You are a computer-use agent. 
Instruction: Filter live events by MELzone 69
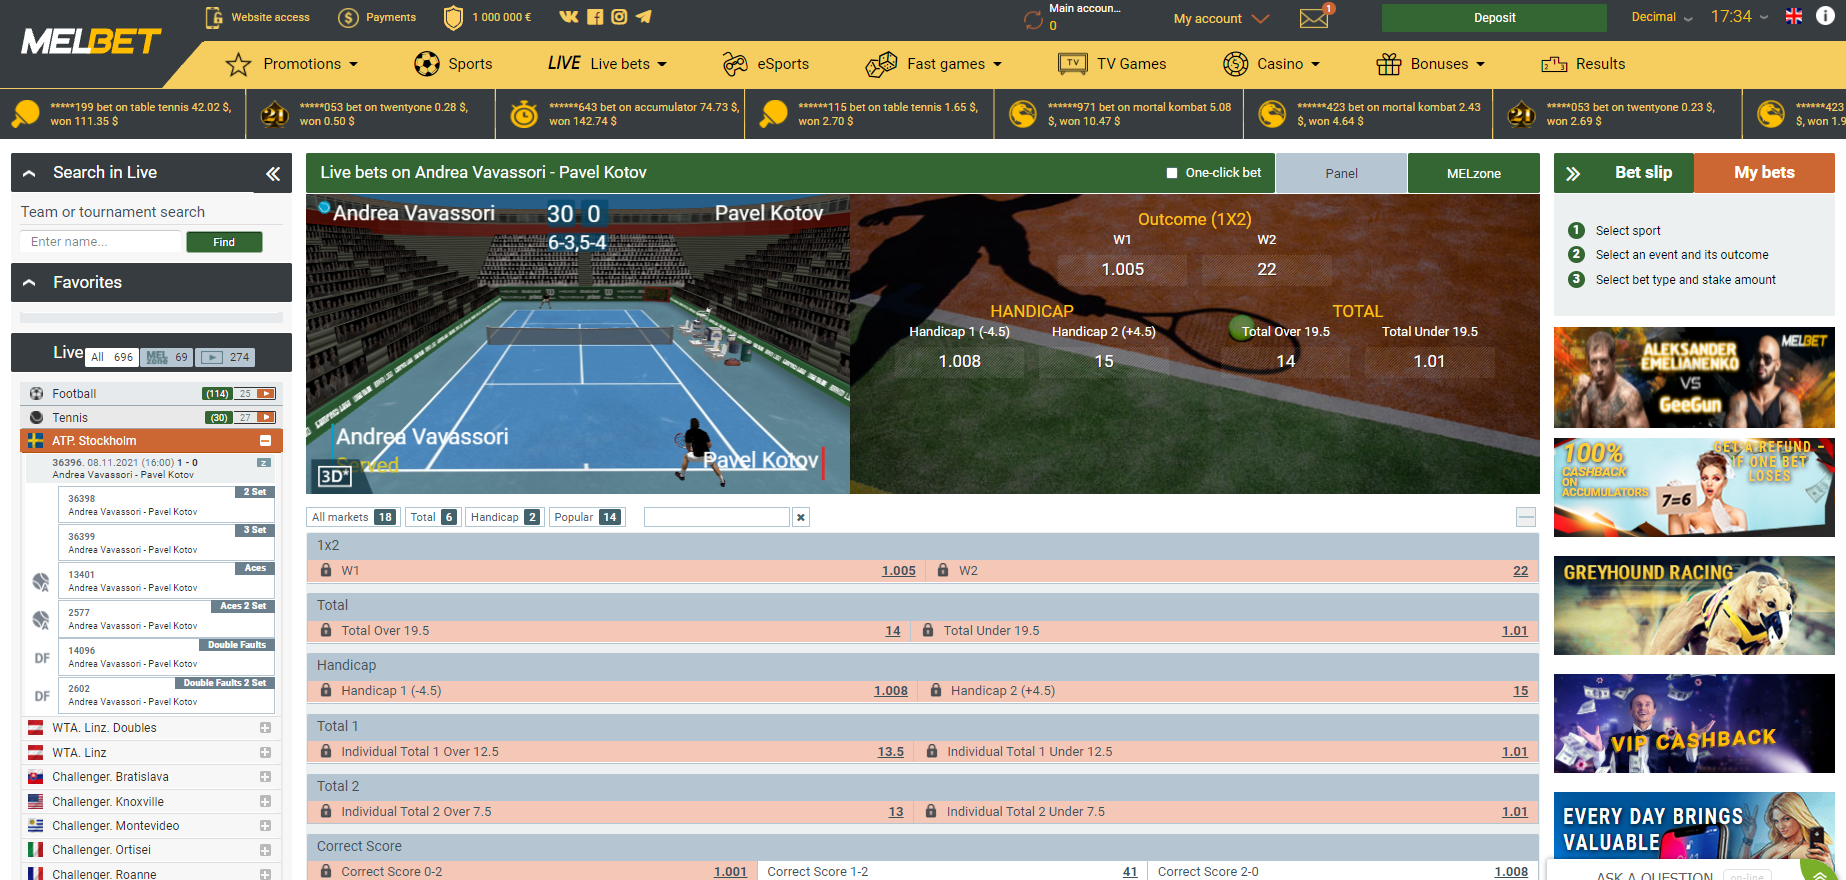point(167,357)
